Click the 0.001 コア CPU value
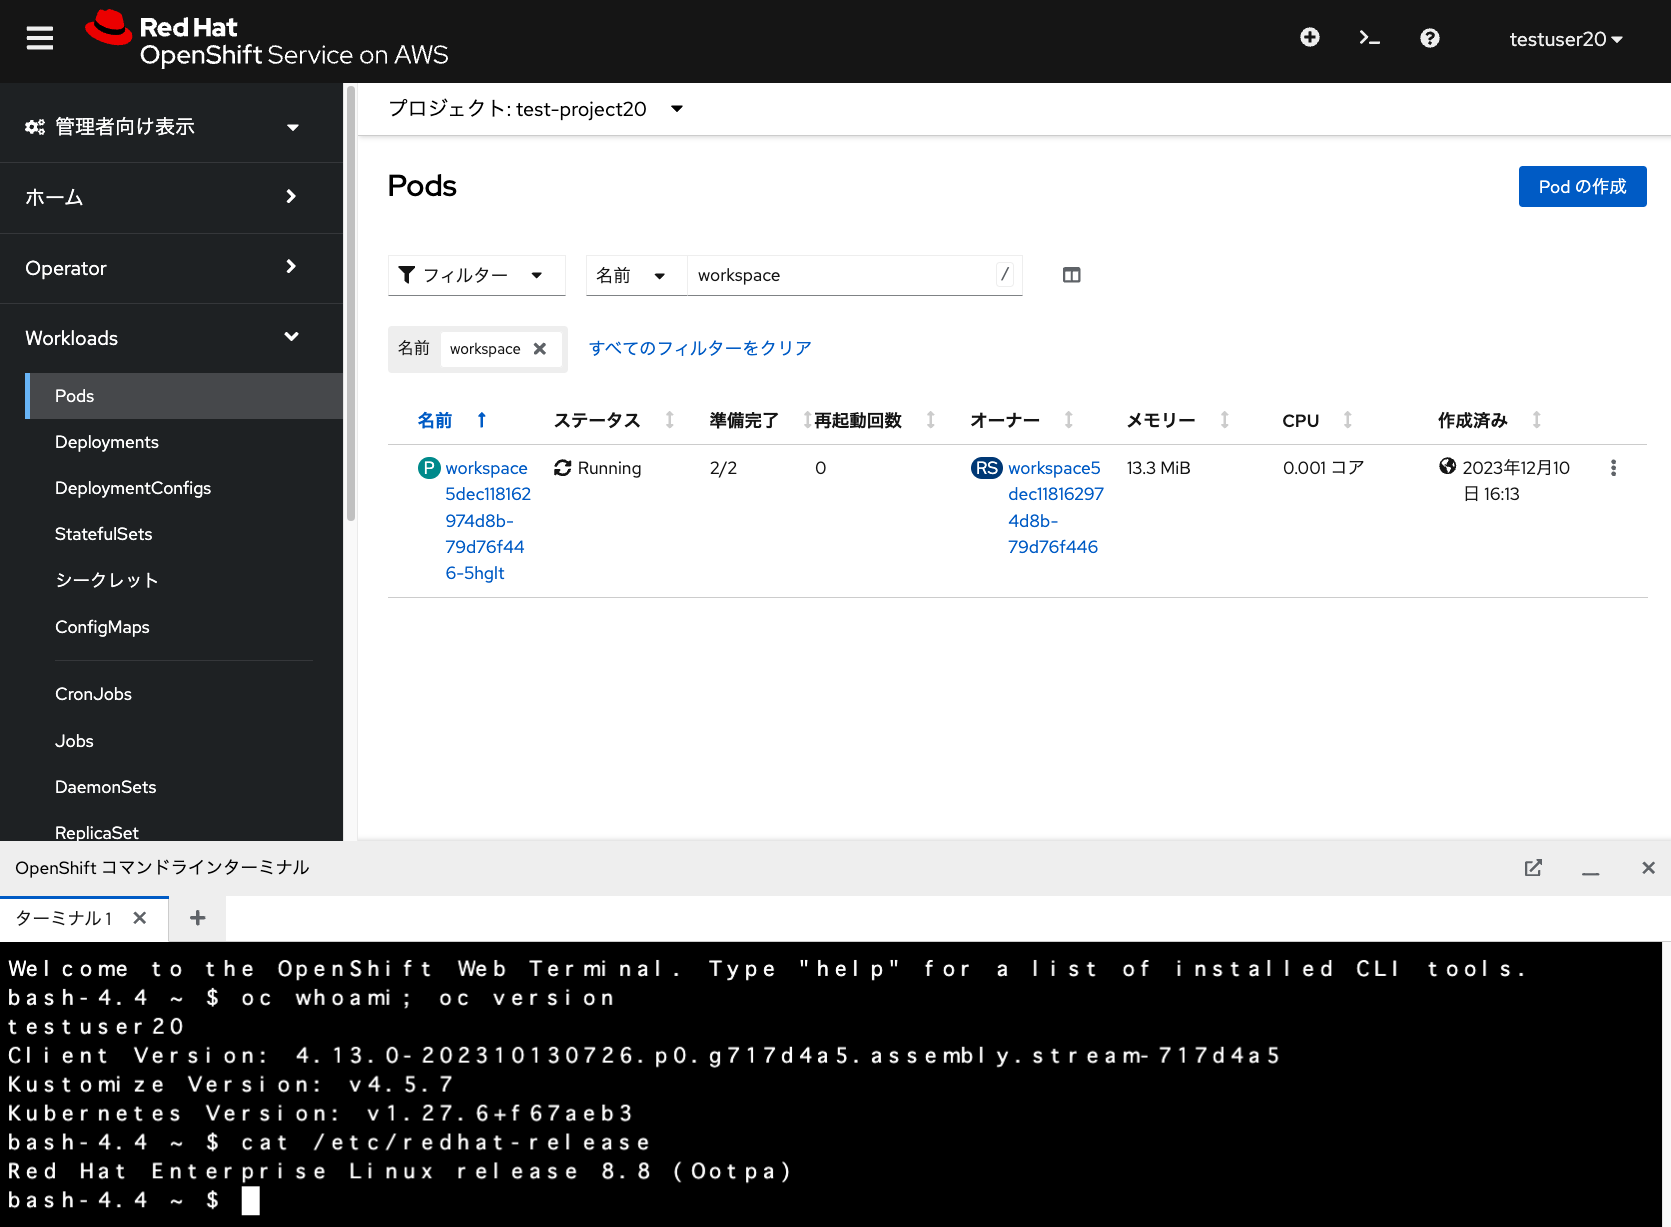Viewport: 1671px width, 1227px height. tap(1323, 468)
